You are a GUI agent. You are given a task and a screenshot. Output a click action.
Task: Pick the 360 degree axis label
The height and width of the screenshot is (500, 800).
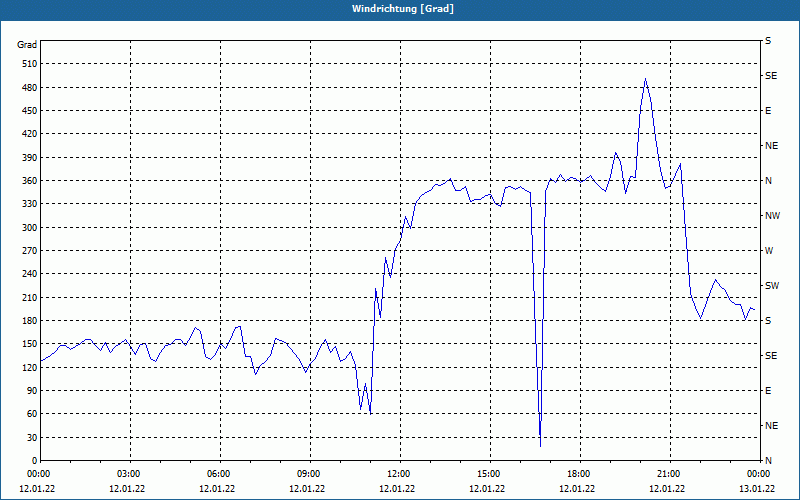click(30, 181)
